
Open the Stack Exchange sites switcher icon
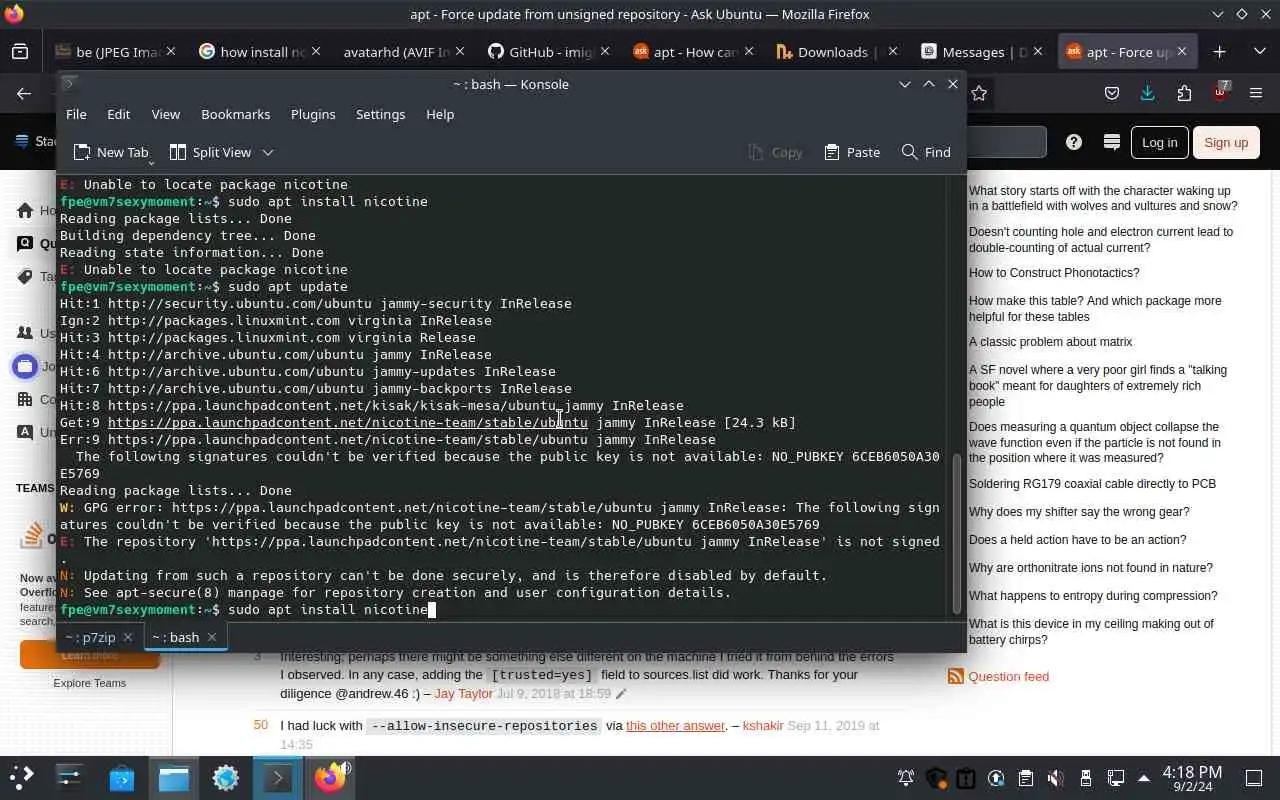[x=1111, y=142]
